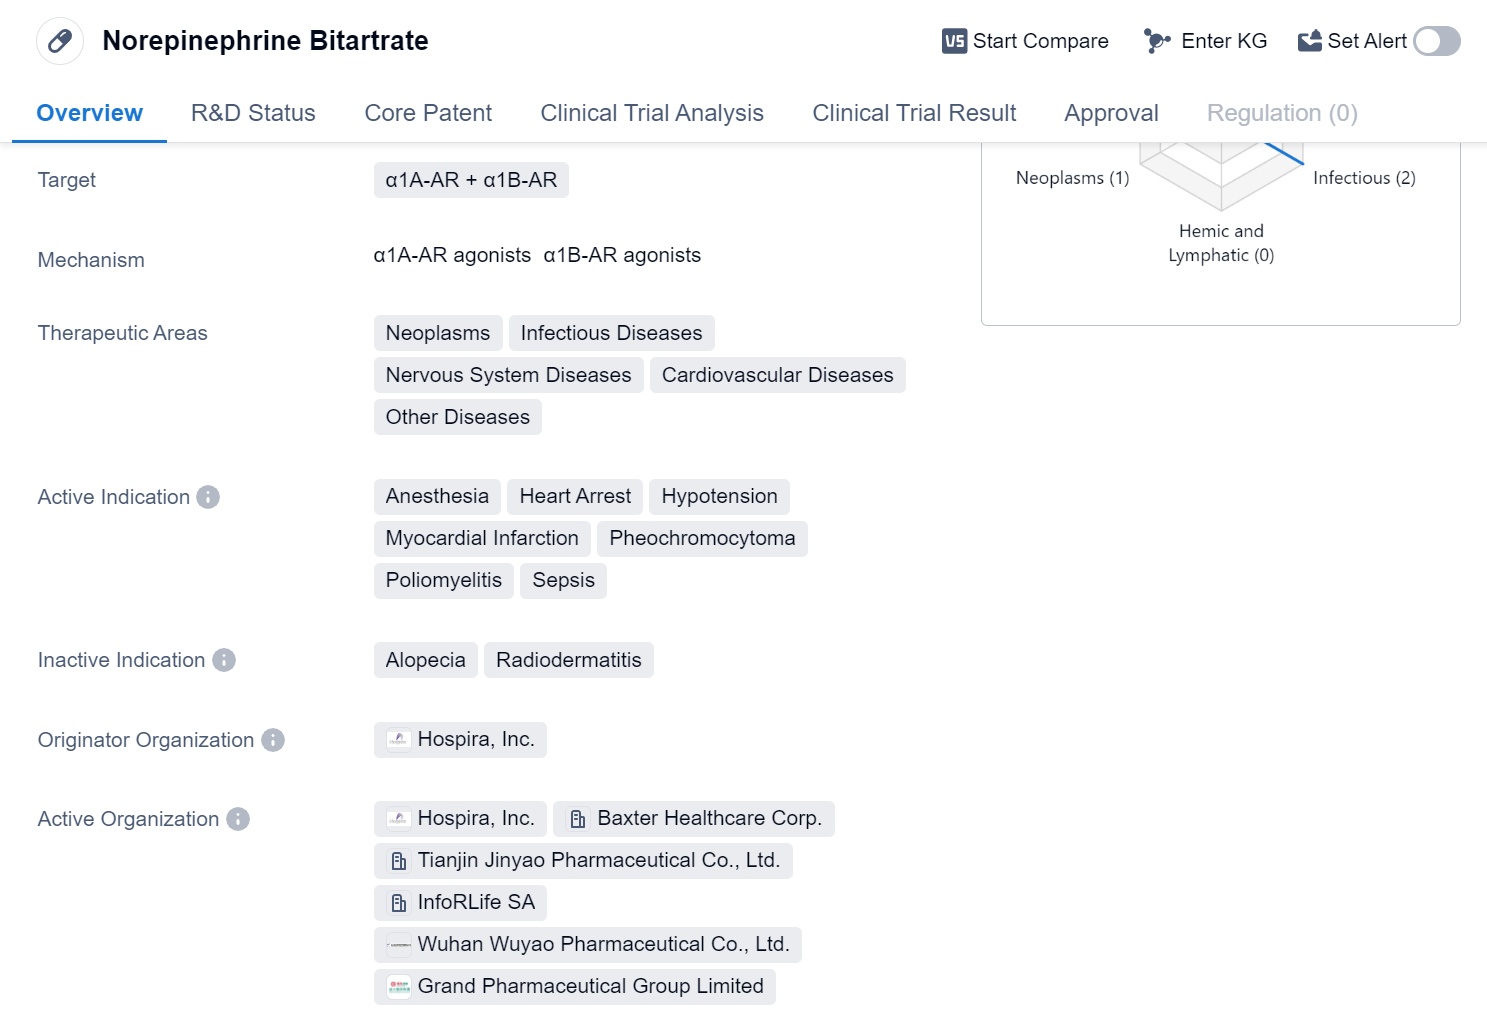1487x1028 pixels.
Task: Click info icon beside Originator Organization
Action: (273, 740)
